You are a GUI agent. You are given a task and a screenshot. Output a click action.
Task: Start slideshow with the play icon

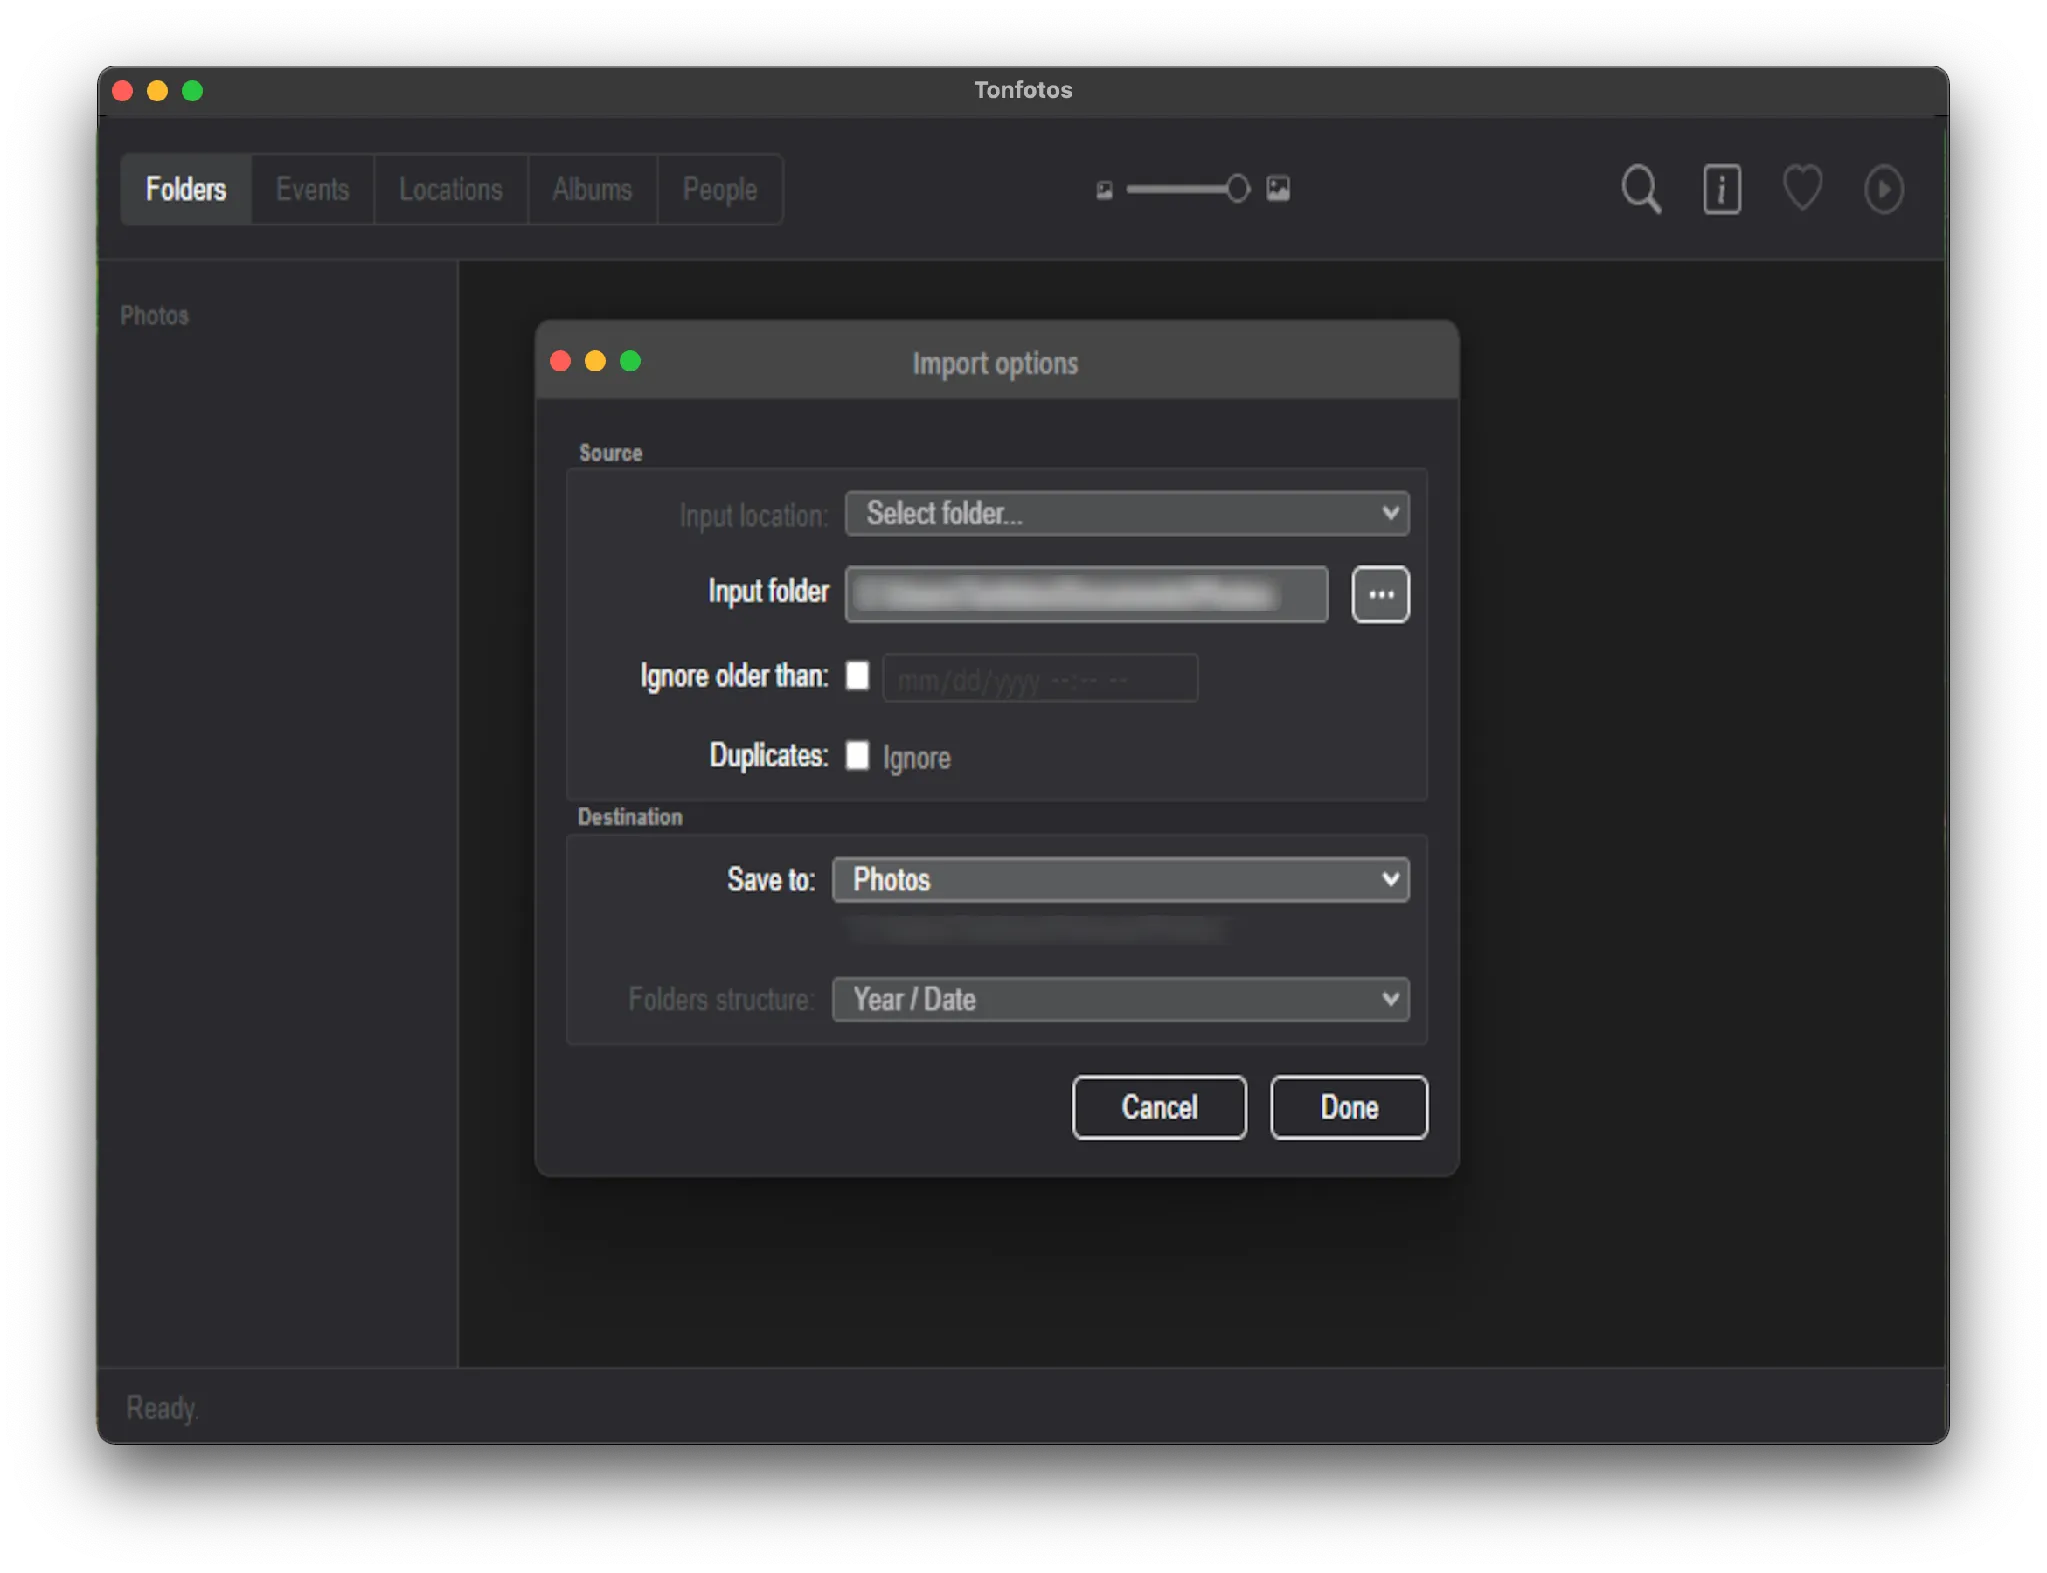[1883, 189]
